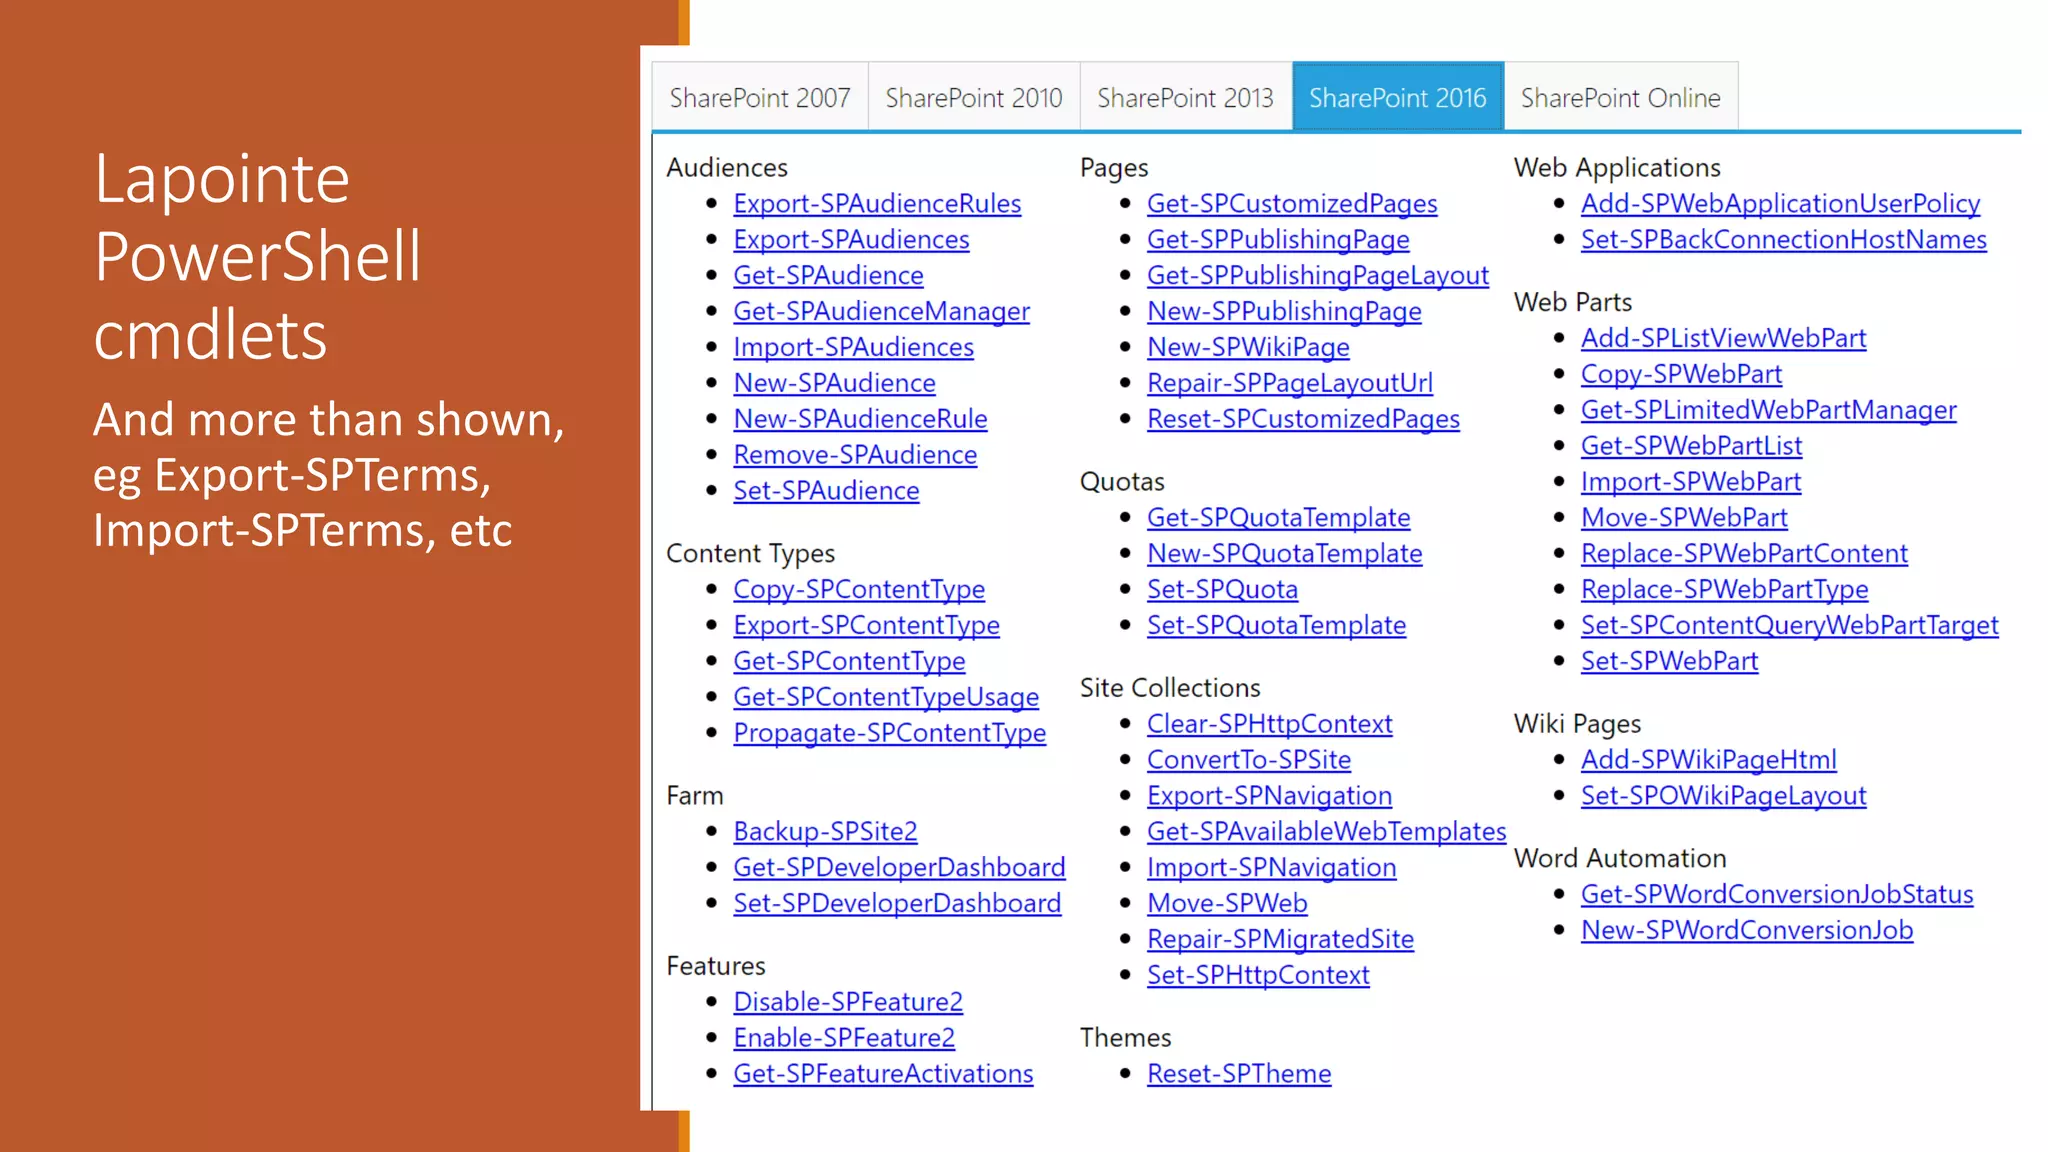Open the Export-SPAudienceRules link
2048x1152 pixels.
(877, 204)
